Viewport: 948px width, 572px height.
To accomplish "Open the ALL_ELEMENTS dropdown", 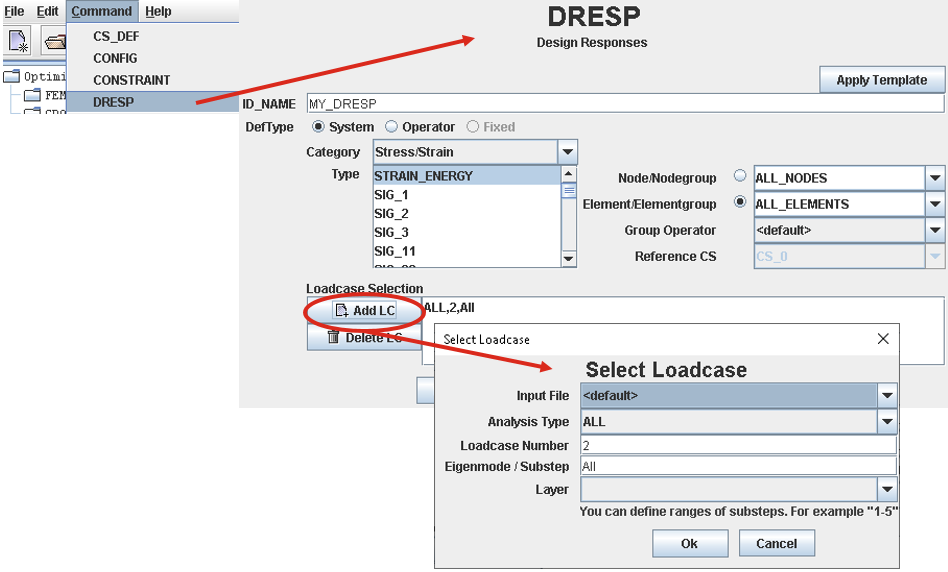I will click(849, 204).
